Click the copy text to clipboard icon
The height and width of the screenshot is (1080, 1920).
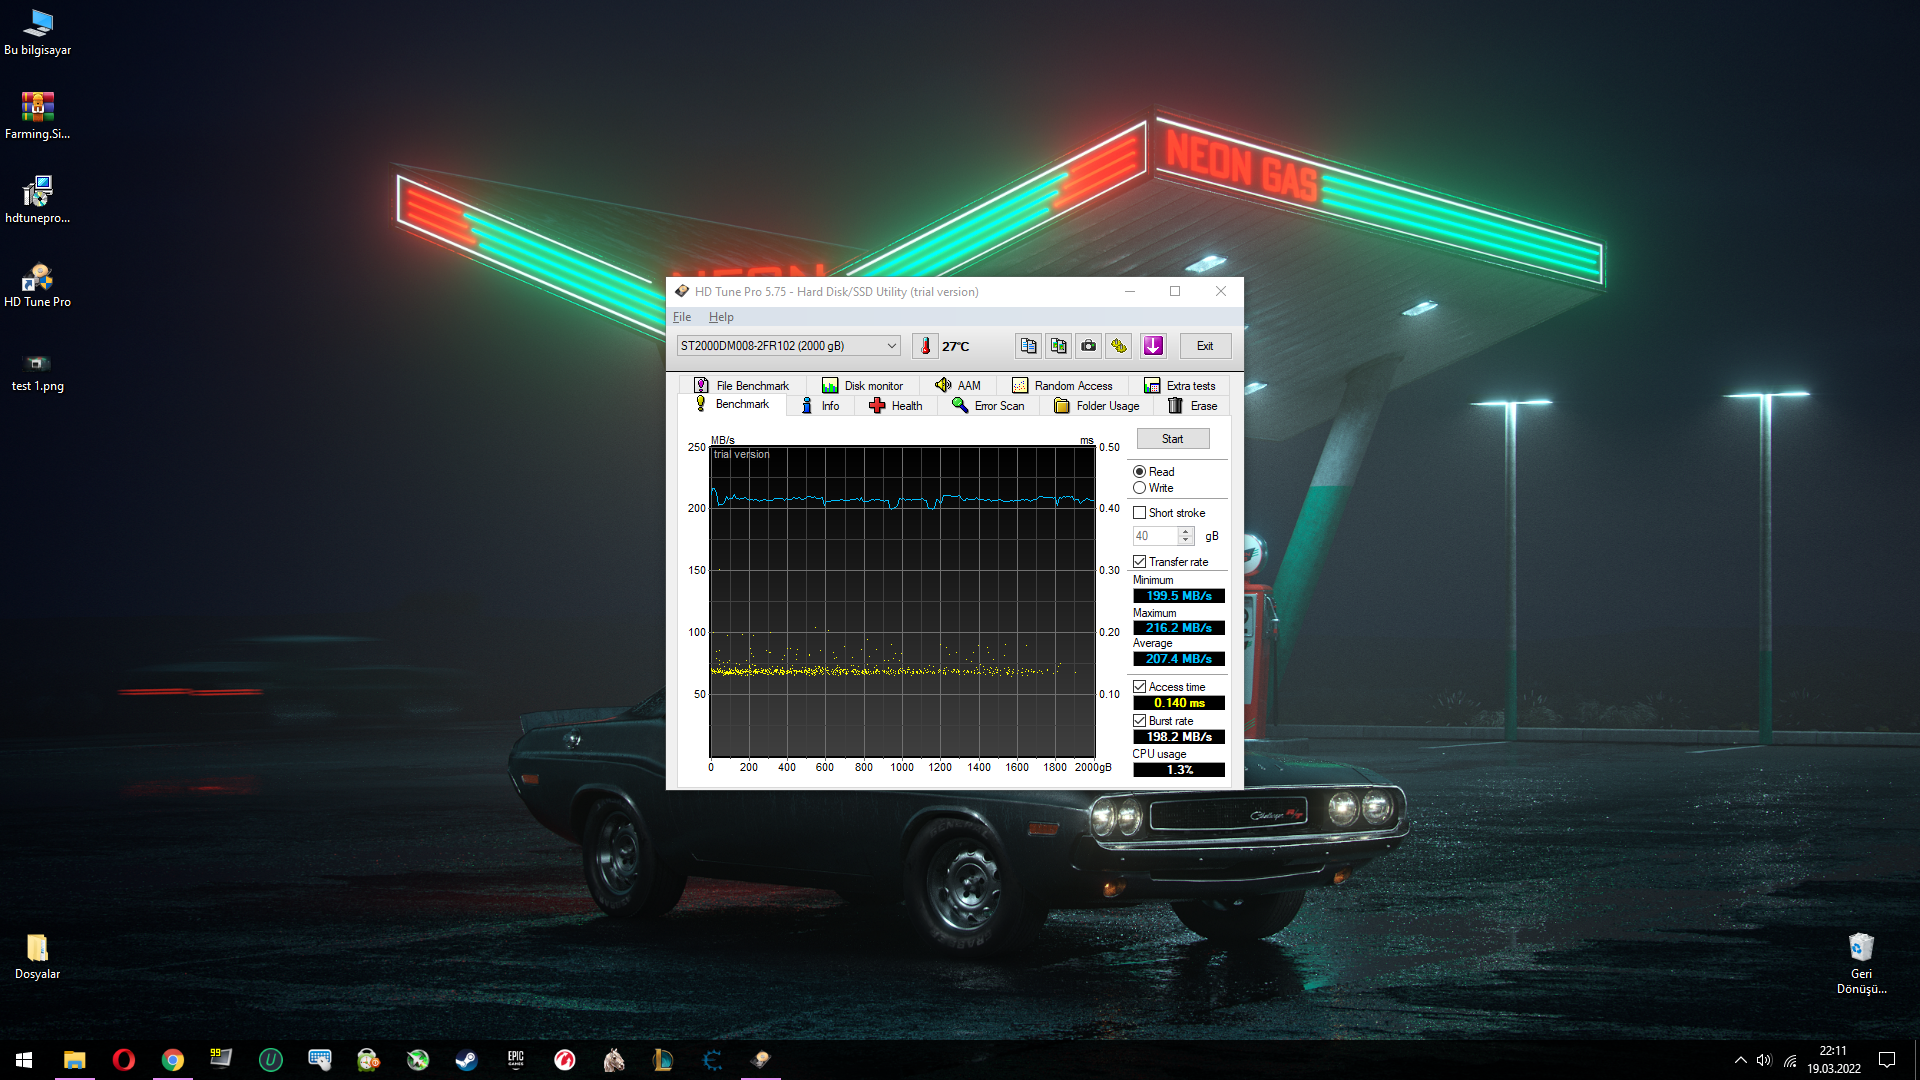coord(1028,346)
